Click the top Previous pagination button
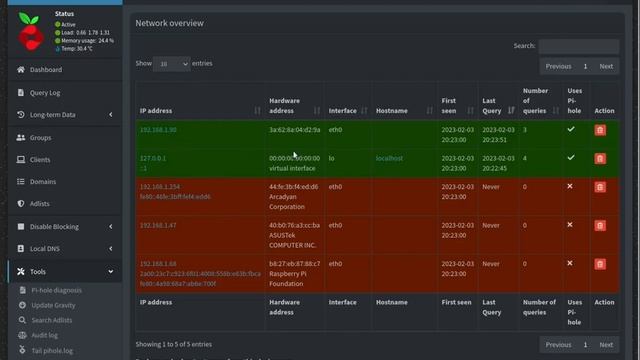640x360 pixels. click(x=558, y=67)
